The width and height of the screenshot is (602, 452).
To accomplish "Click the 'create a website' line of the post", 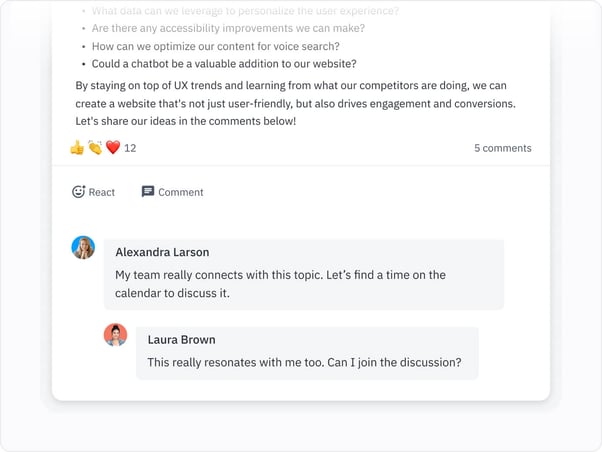I will click(295, 104).
